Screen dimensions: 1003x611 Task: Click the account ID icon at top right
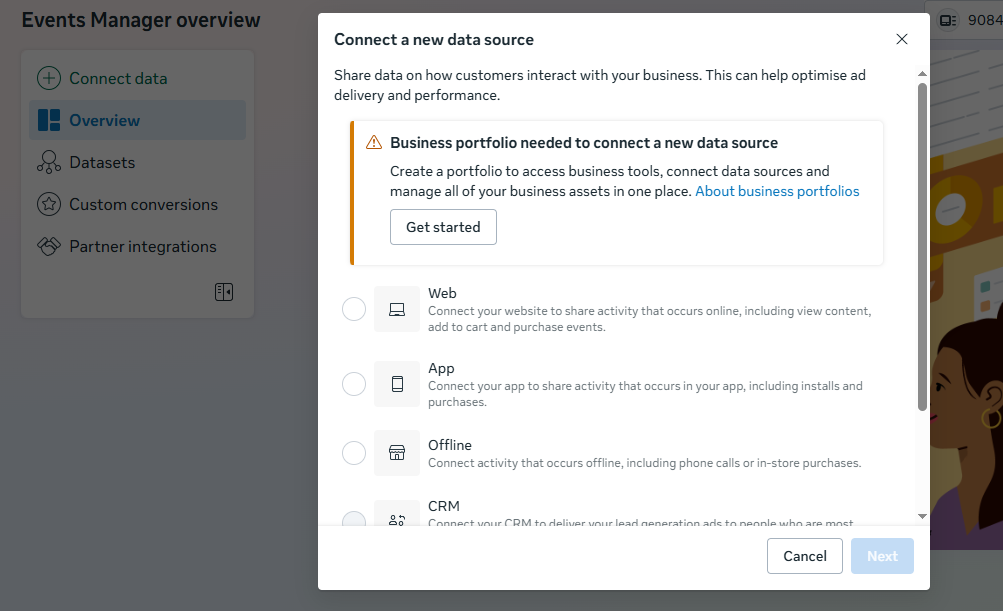point(949,20)
